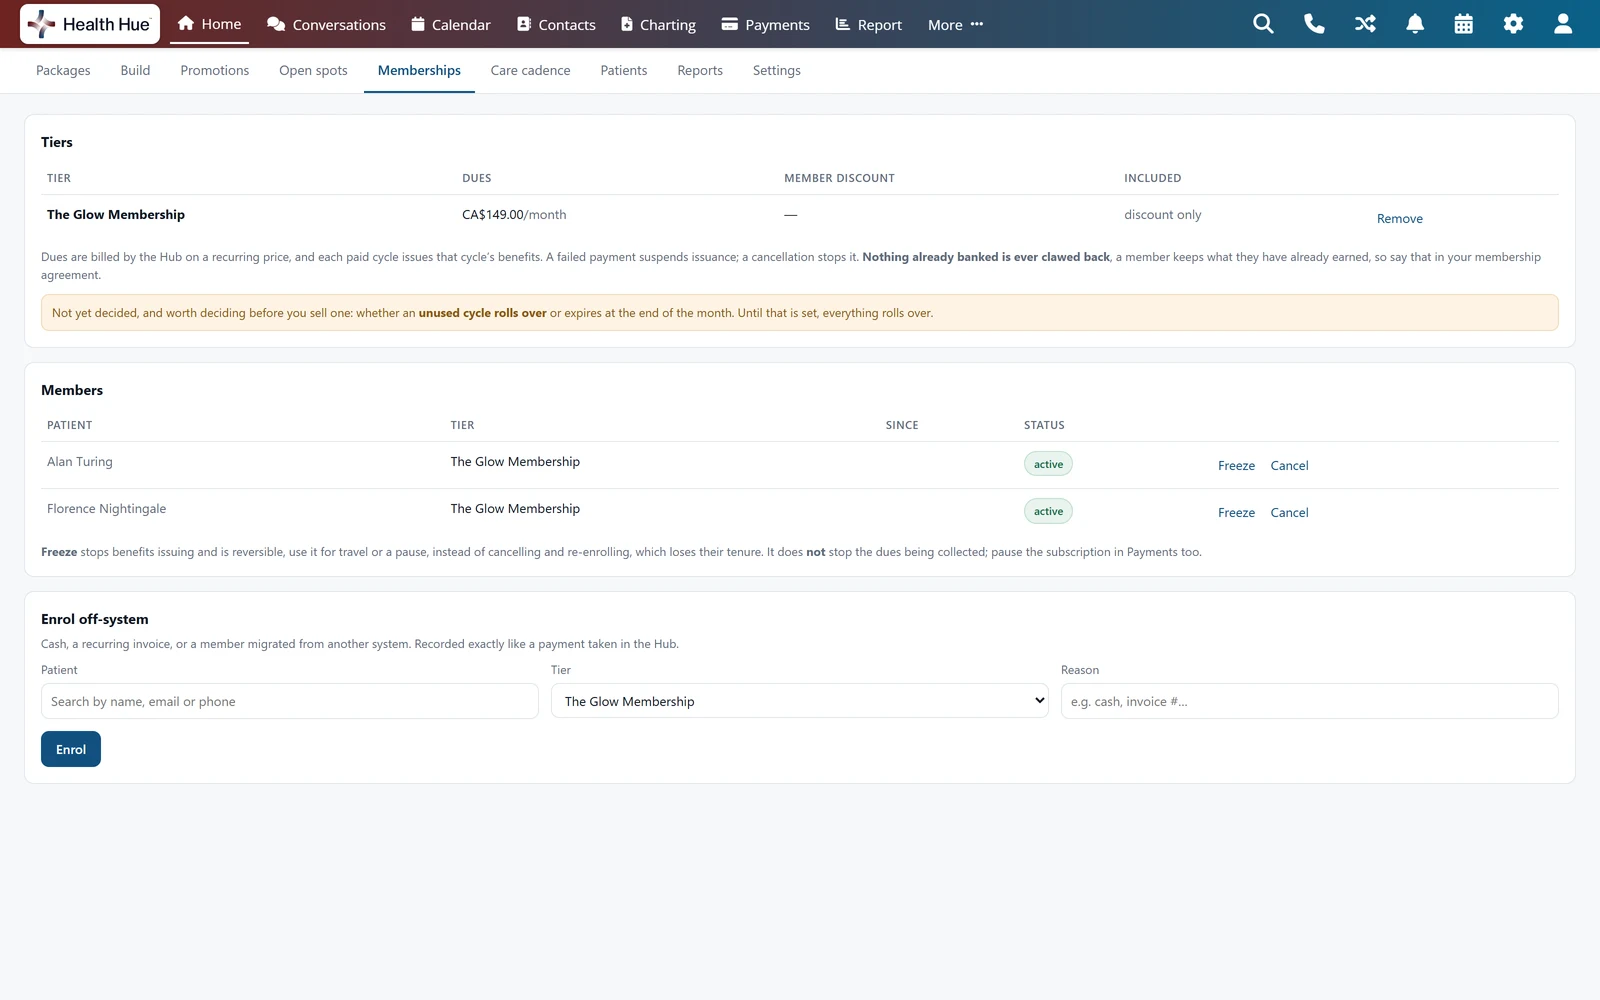Click the Patient search input field
The width and height of the screenshot is (1600, 1000).
click(x=290, y=701)
